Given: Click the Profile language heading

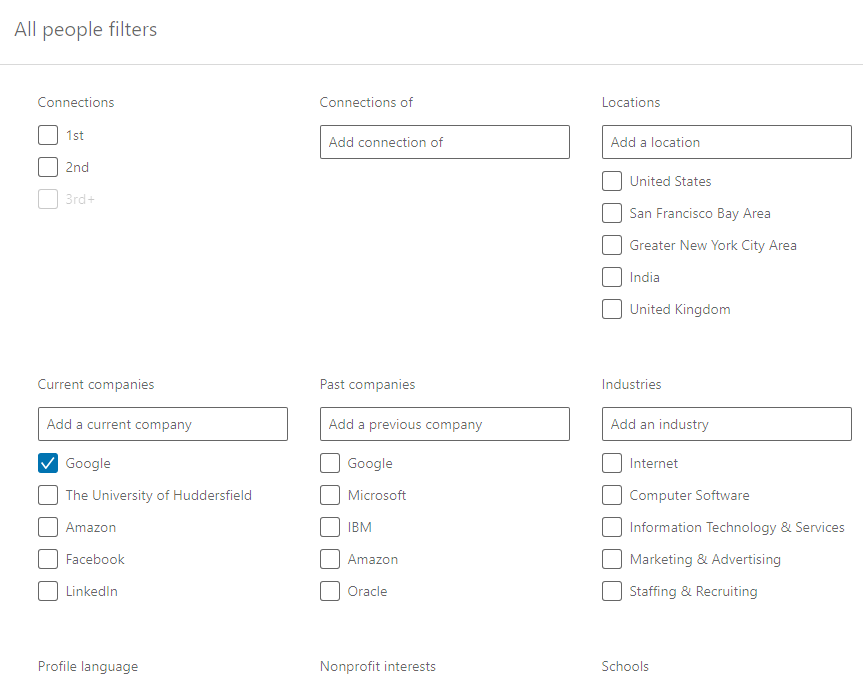Looking at the screenshot, I should [88, 666].
